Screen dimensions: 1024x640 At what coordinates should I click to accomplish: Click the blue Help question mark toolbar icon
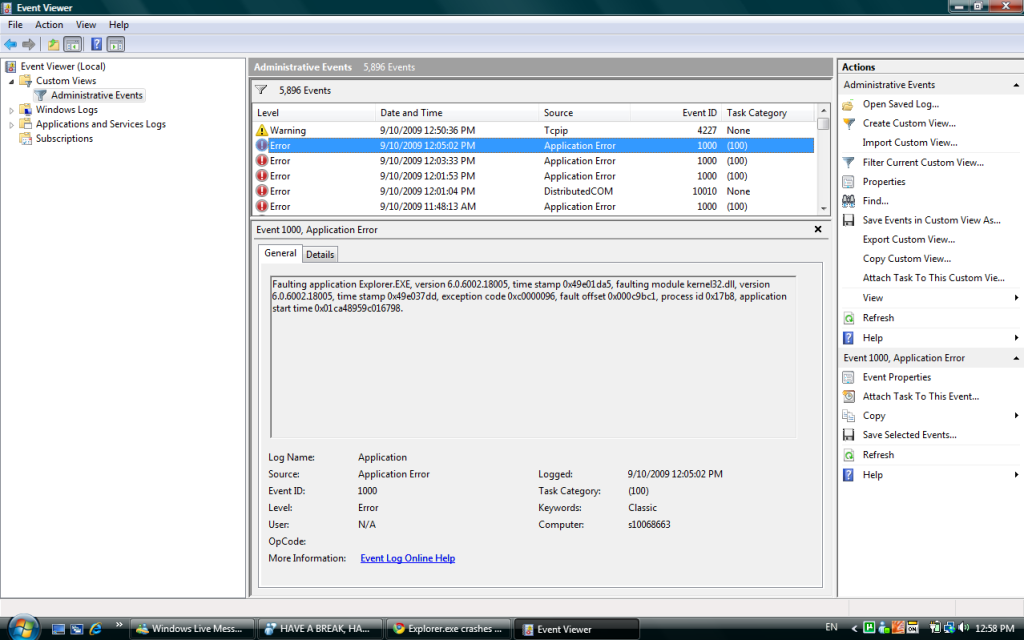click(97, 44)
